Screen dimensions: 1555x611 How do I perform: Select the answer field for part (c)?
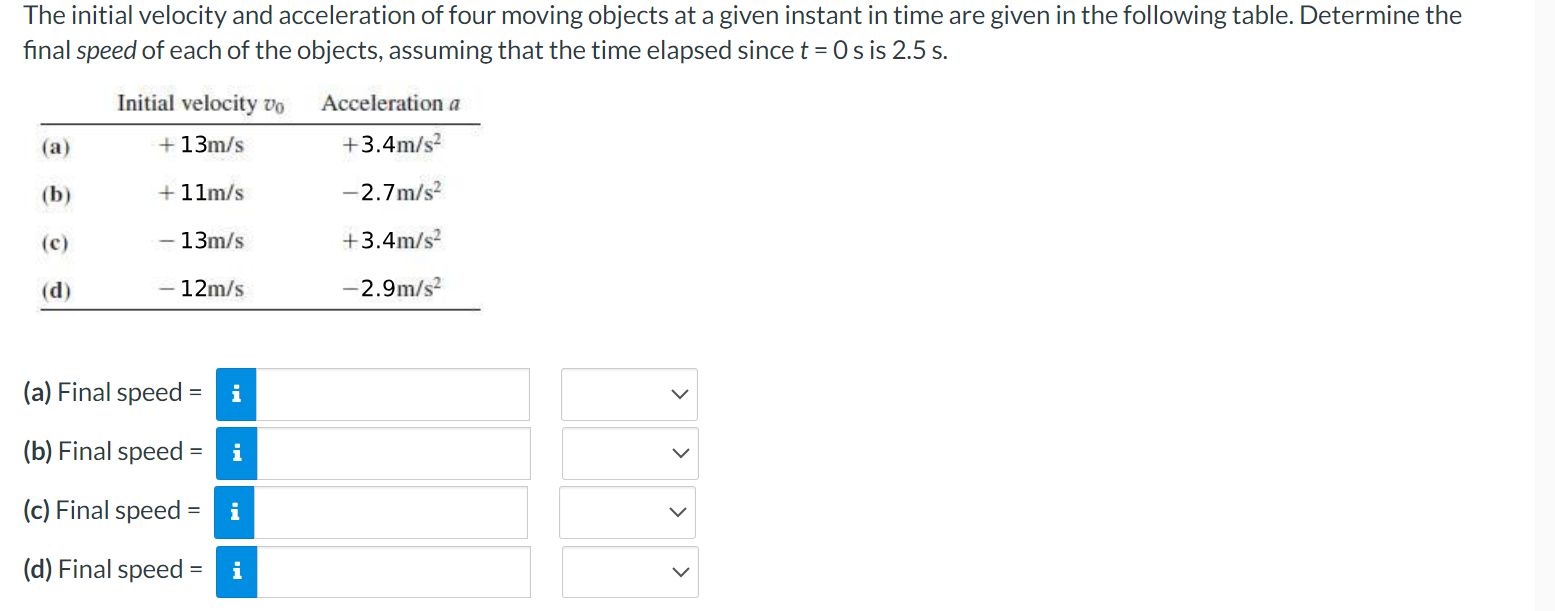click(x=390, y=512)
